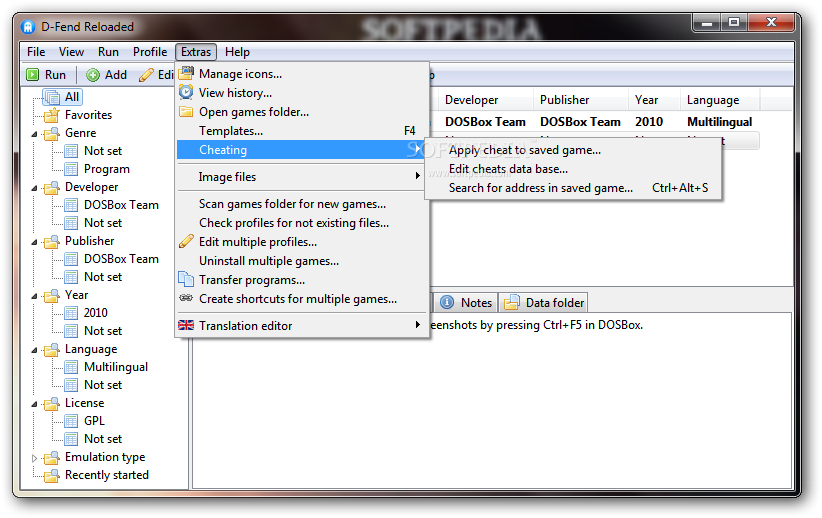Image resolution: width=822 pixels, height=518 pixels.
Task: Click the License folder icon in tree
Action: point(51,403)
